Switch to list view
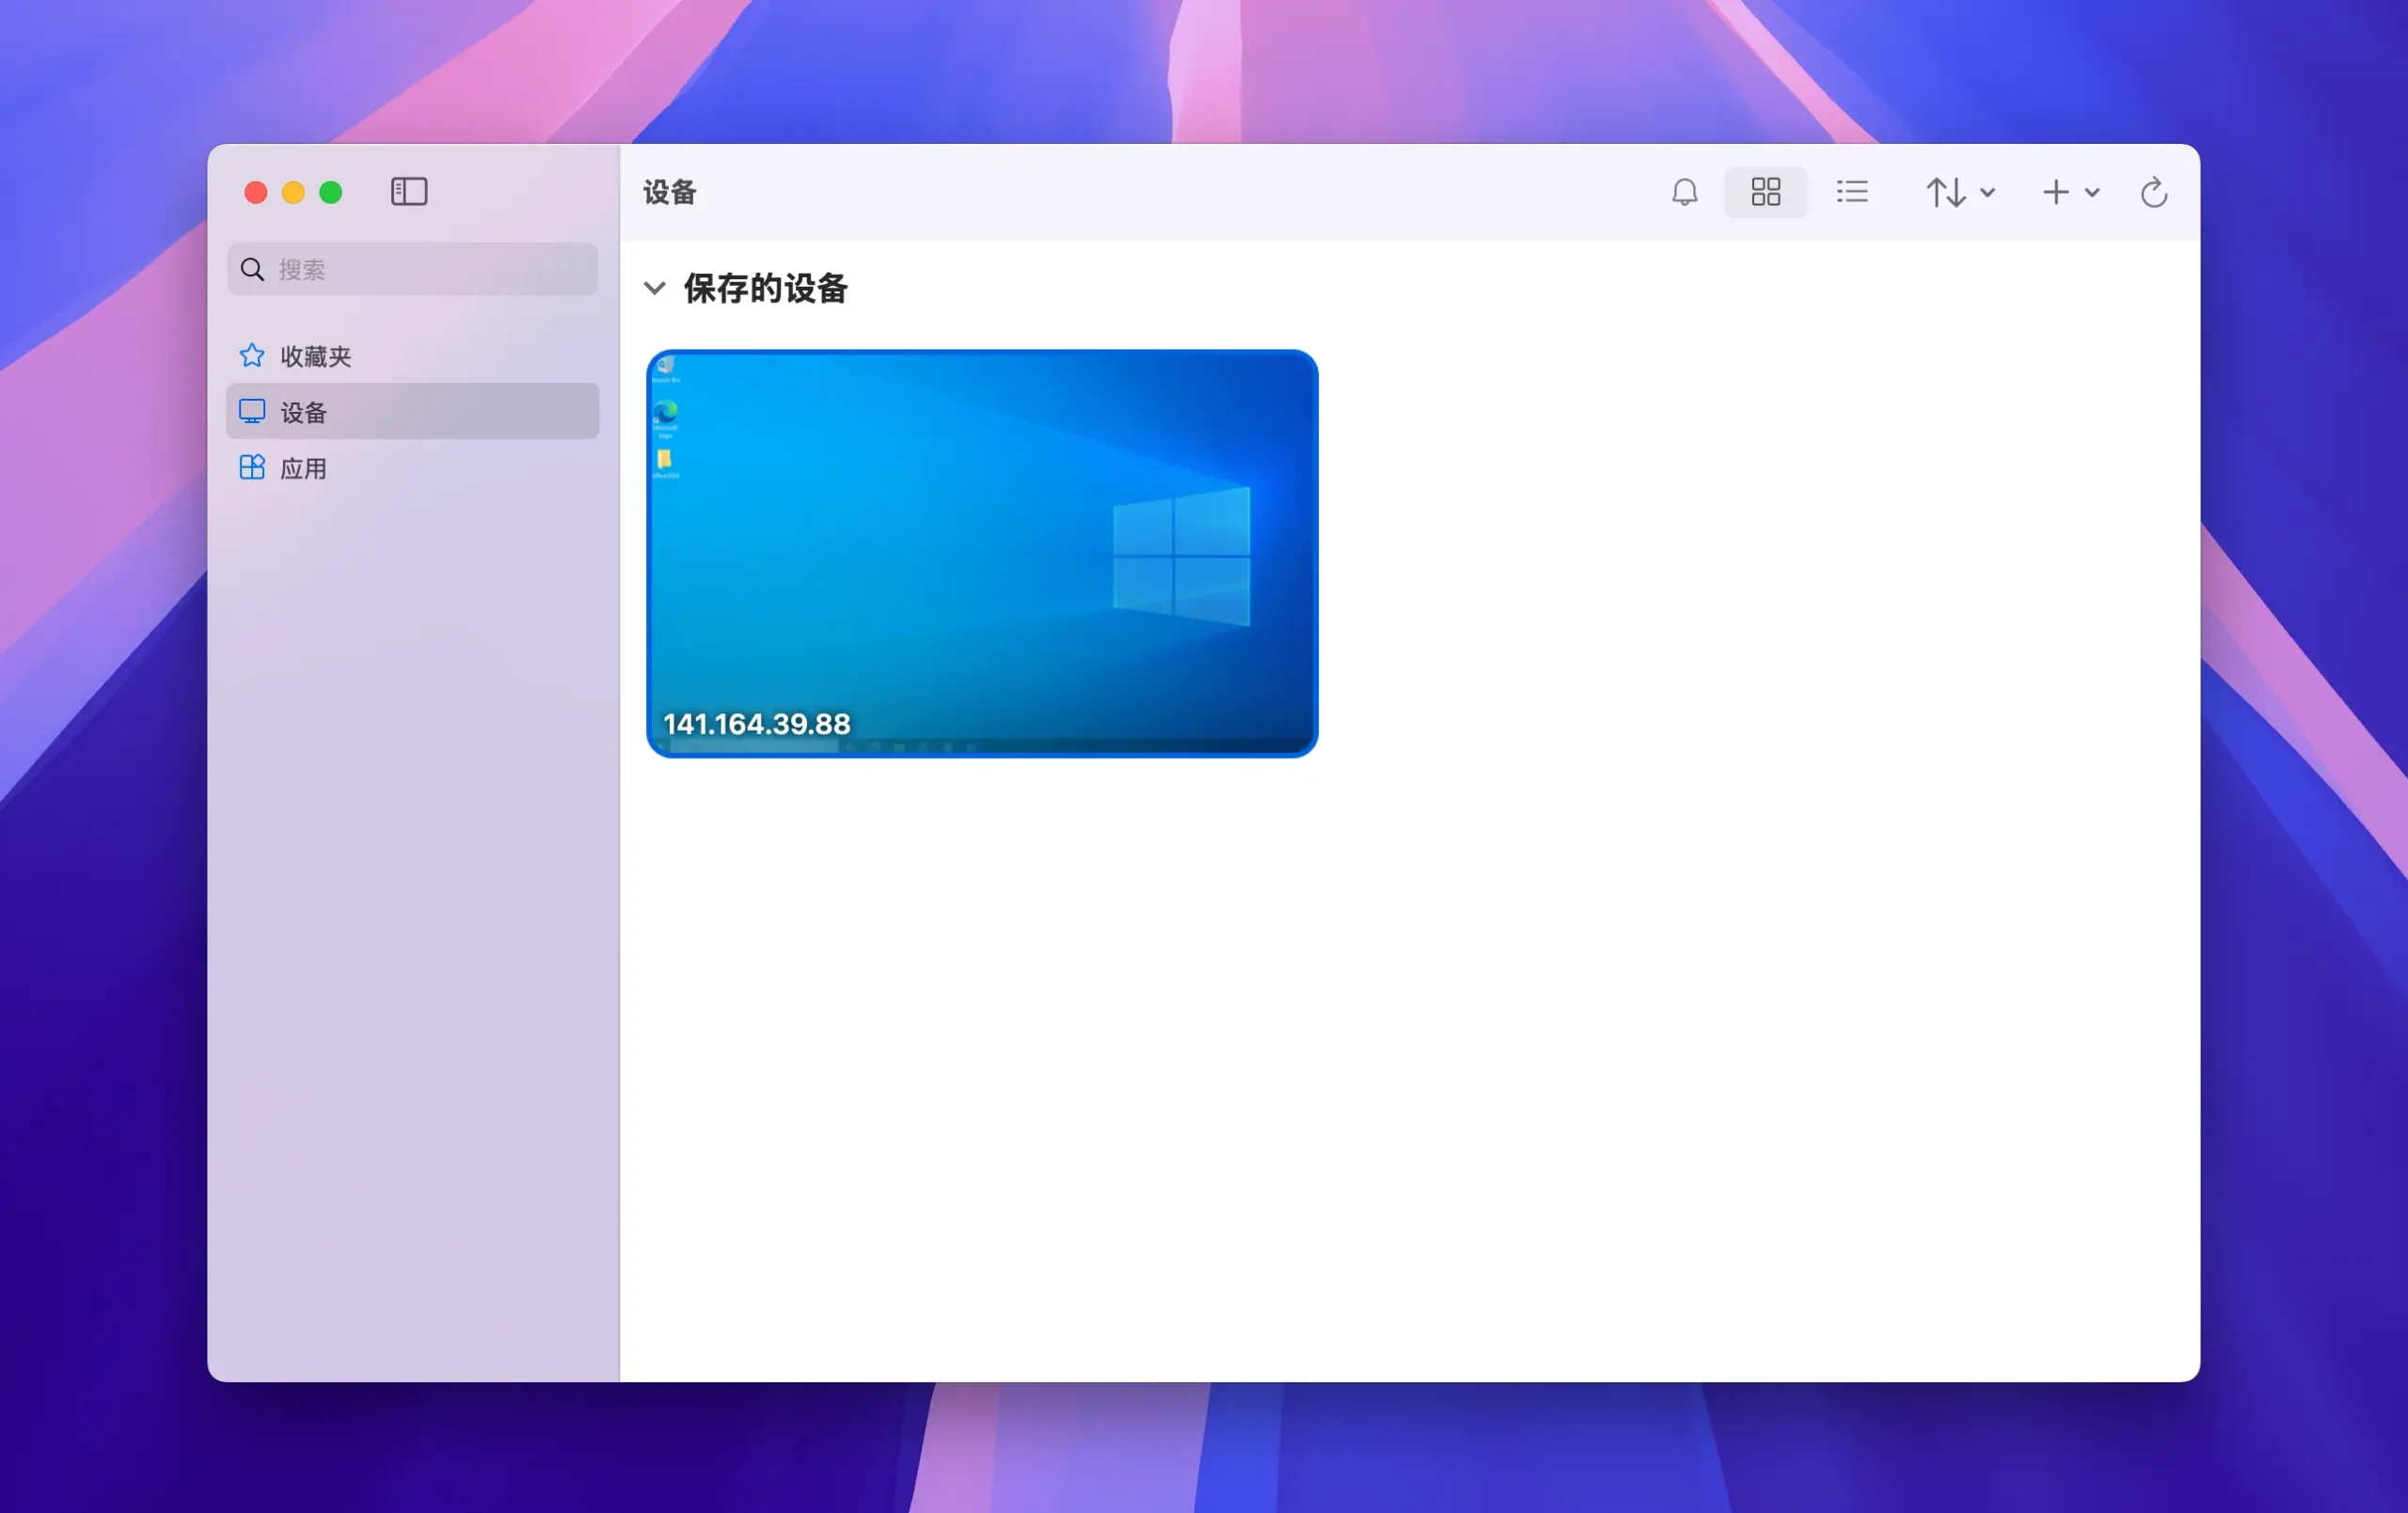 (1851, 191)
